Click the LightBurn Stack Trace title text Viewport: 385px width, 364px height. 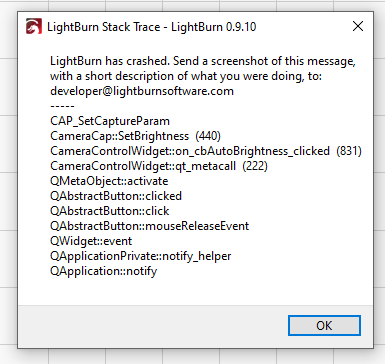coord(152,27)
